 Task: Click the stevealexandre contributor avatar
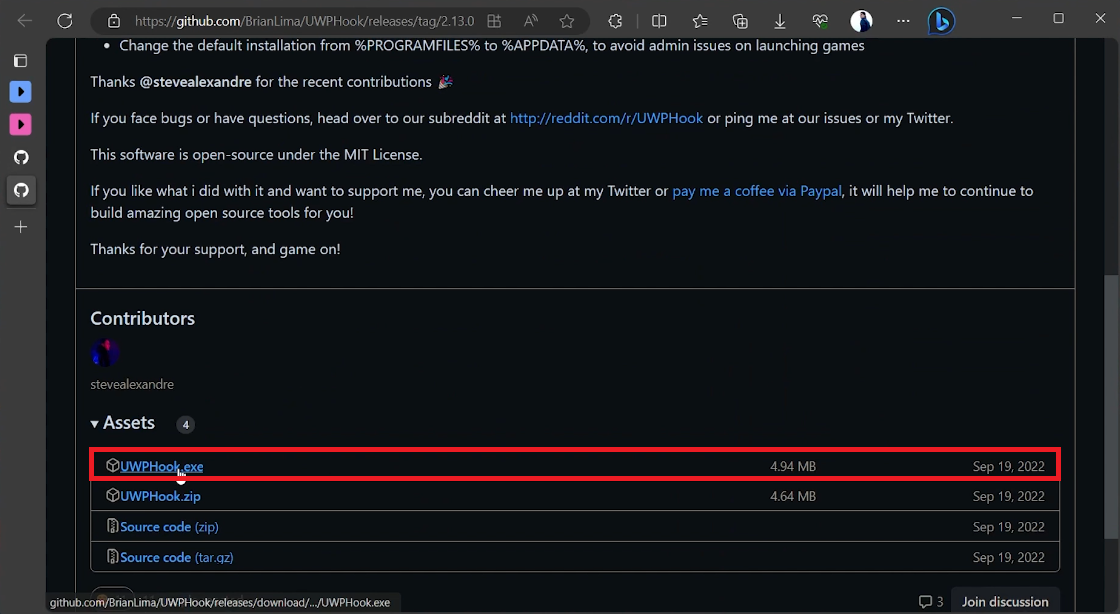[x=105, y=353]
